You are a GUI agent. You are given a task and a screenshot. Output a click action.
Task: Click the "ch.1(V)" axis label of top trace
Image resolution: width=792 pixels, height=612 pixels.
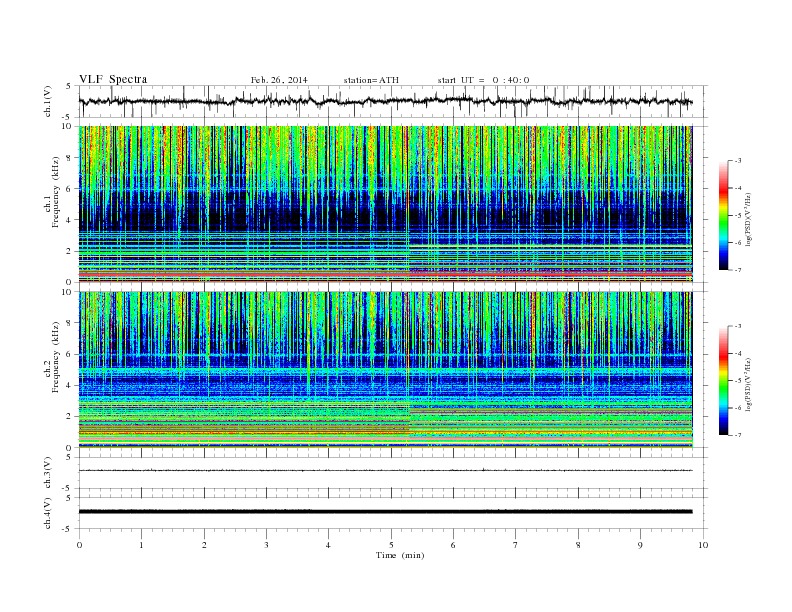click(x=48, y=101)
